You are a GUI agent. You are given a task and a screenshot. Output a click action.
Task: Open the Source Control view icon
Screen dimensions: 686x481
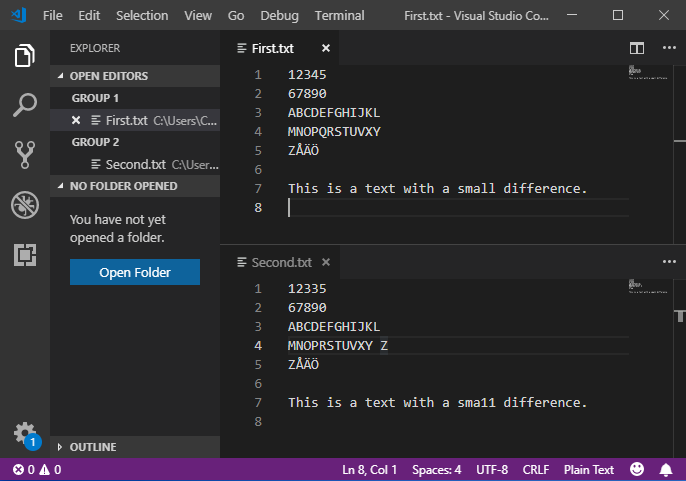[x=25, y=154]
